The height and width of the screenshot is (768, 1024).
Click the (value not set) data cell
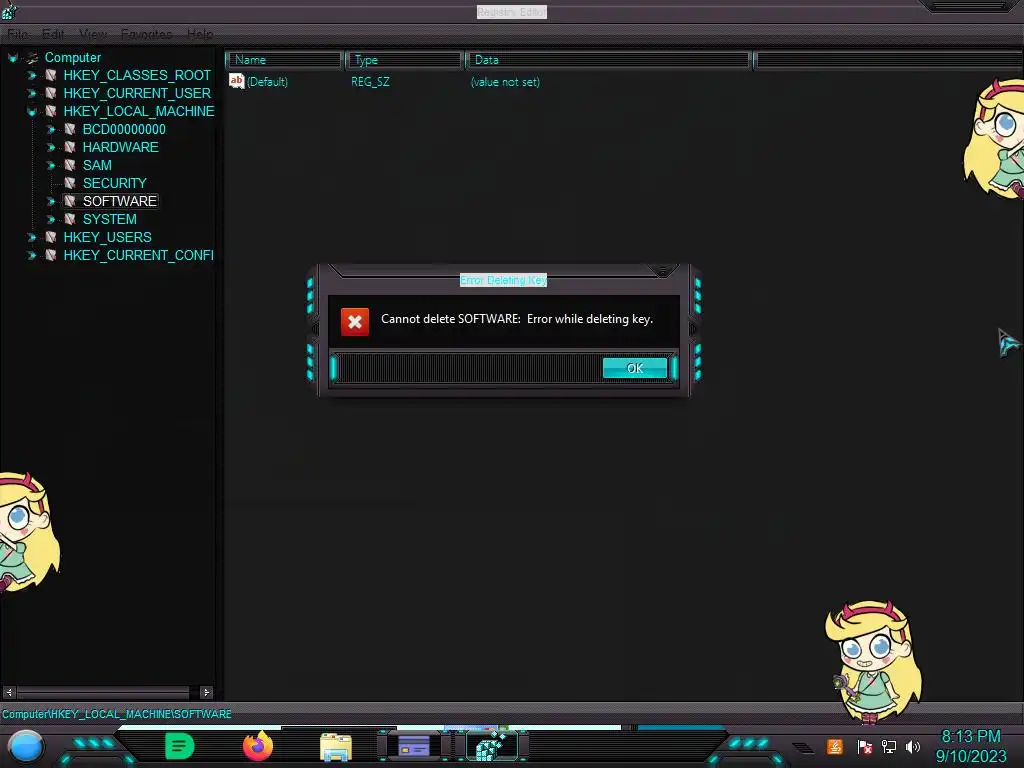click(505, 82)
